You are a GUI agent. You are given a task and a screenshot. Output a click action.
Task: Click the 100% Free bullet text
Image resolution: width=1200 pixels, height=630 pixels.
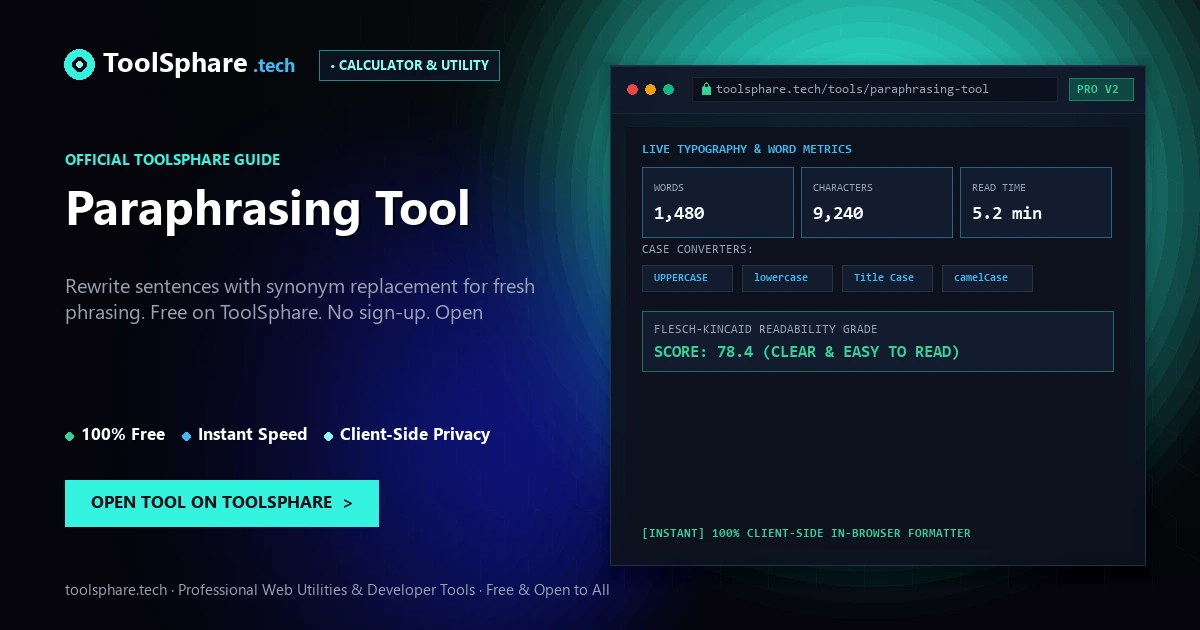123,434
